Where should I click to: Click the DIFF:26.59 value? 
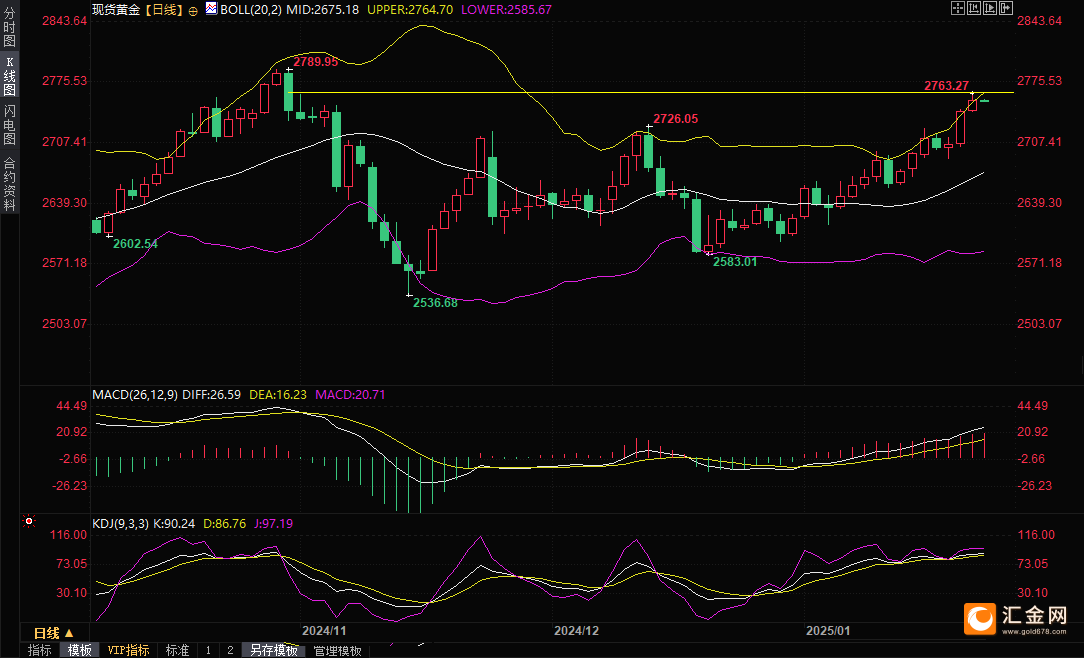pos(211,395)
